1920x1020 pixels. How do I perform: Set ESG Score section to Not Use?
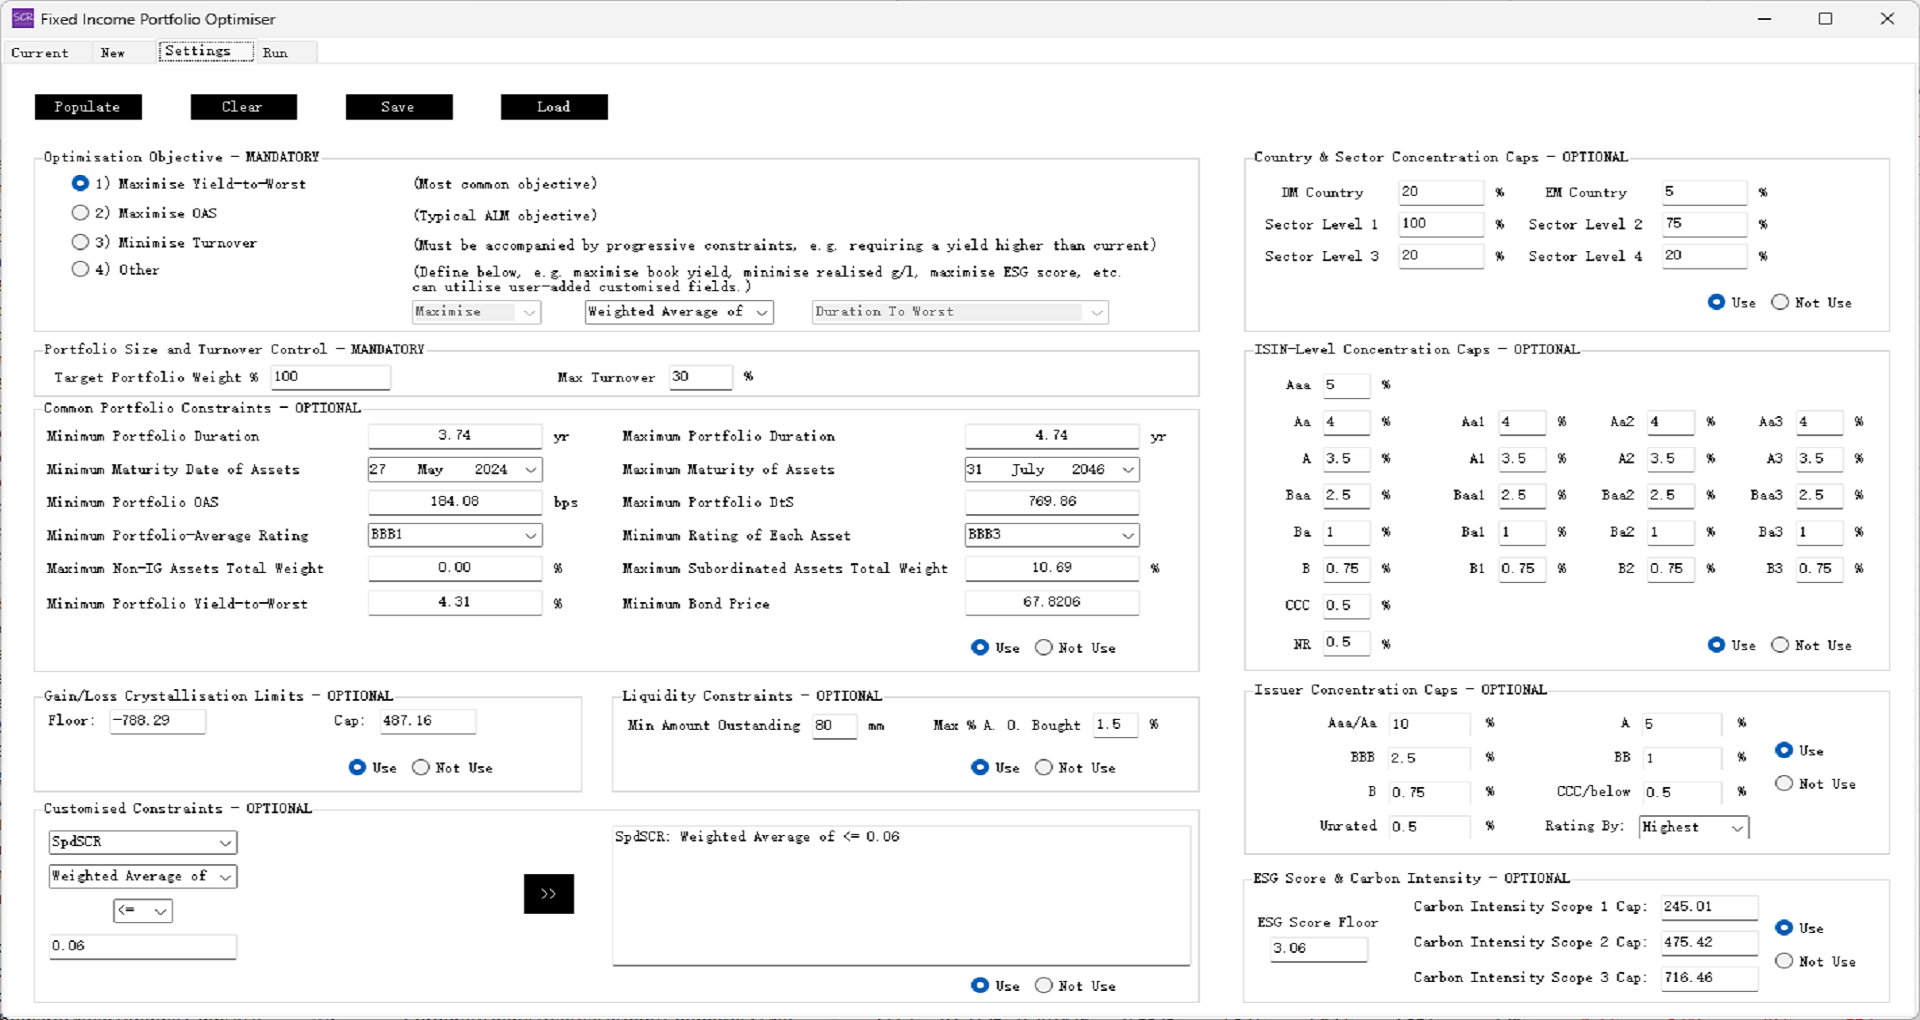(x=1784, y=961)
